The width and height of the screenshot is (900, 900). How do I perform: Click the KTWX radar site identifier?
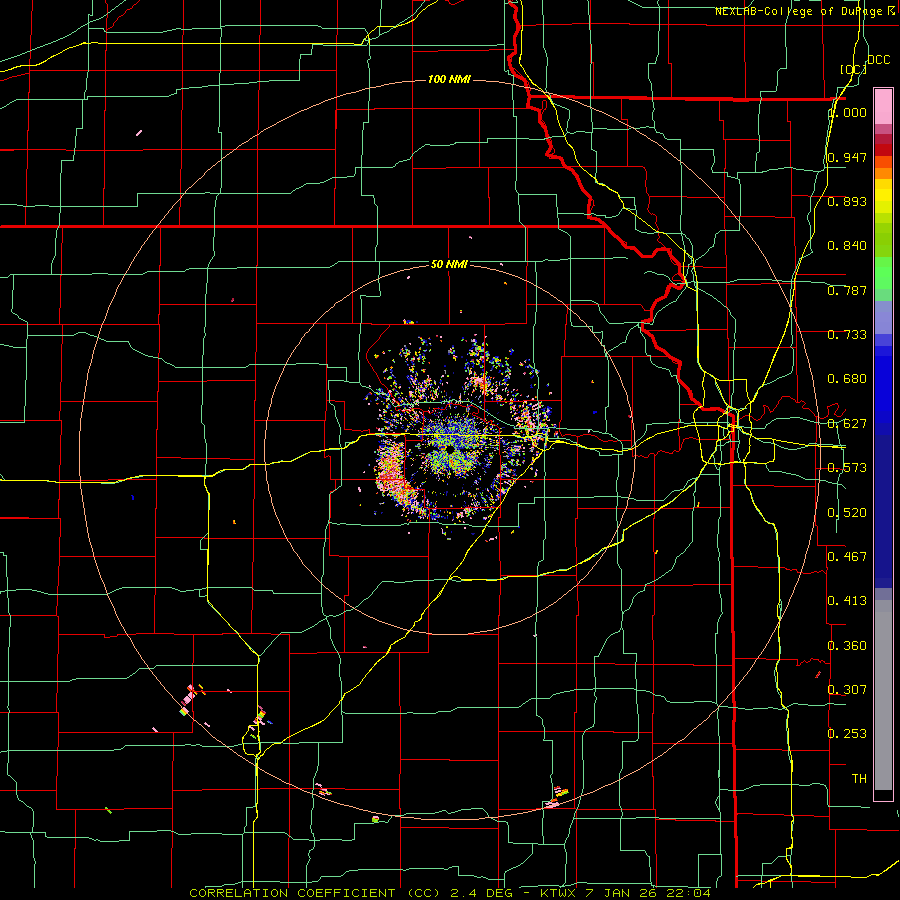(558, 893)
